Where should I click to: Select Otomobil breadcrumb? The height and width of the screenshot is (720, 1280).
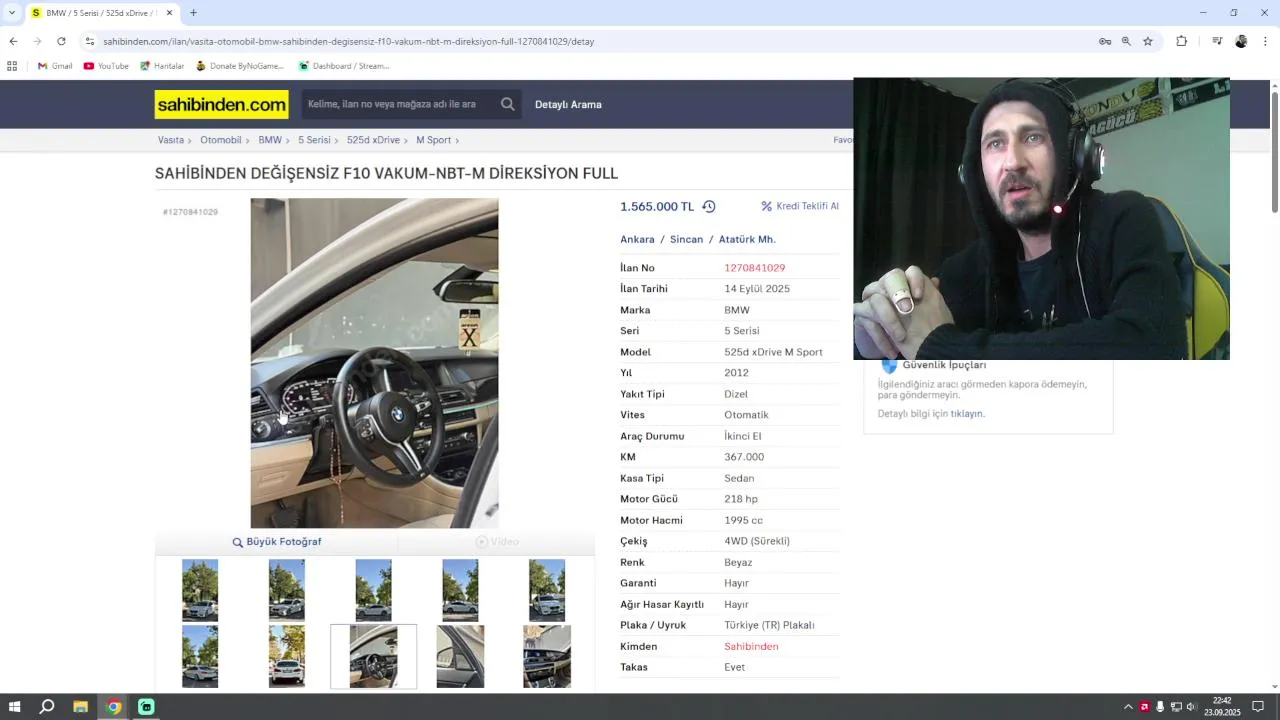click(x=221, y=140)
